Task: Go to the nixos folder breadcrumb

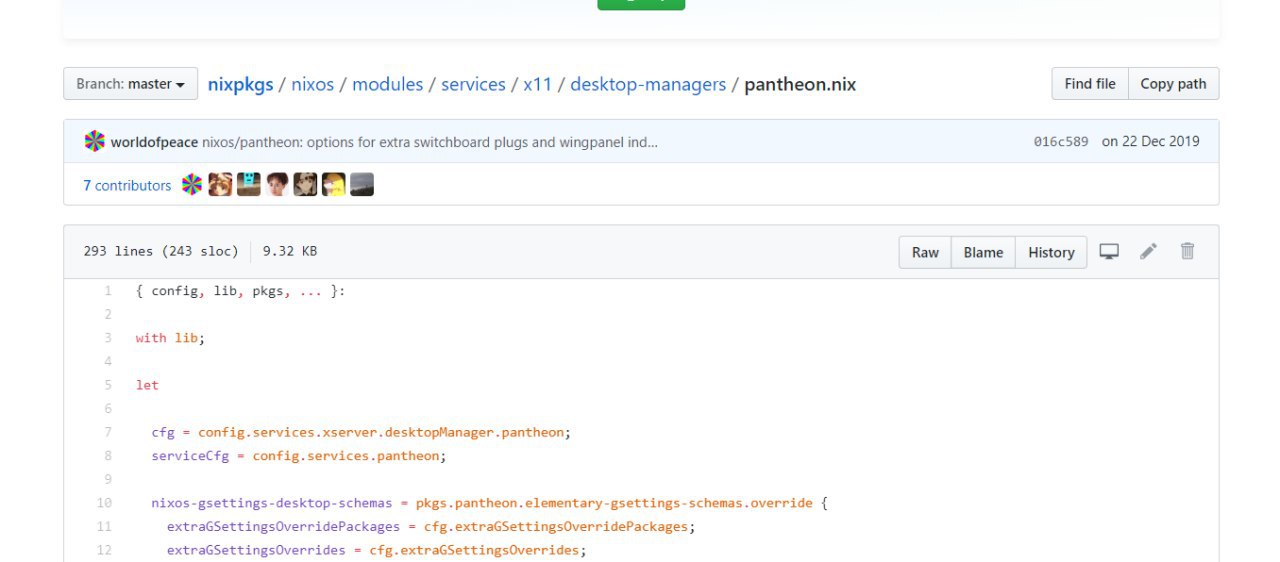Action: pyautogui.click(x=312, y=84)
